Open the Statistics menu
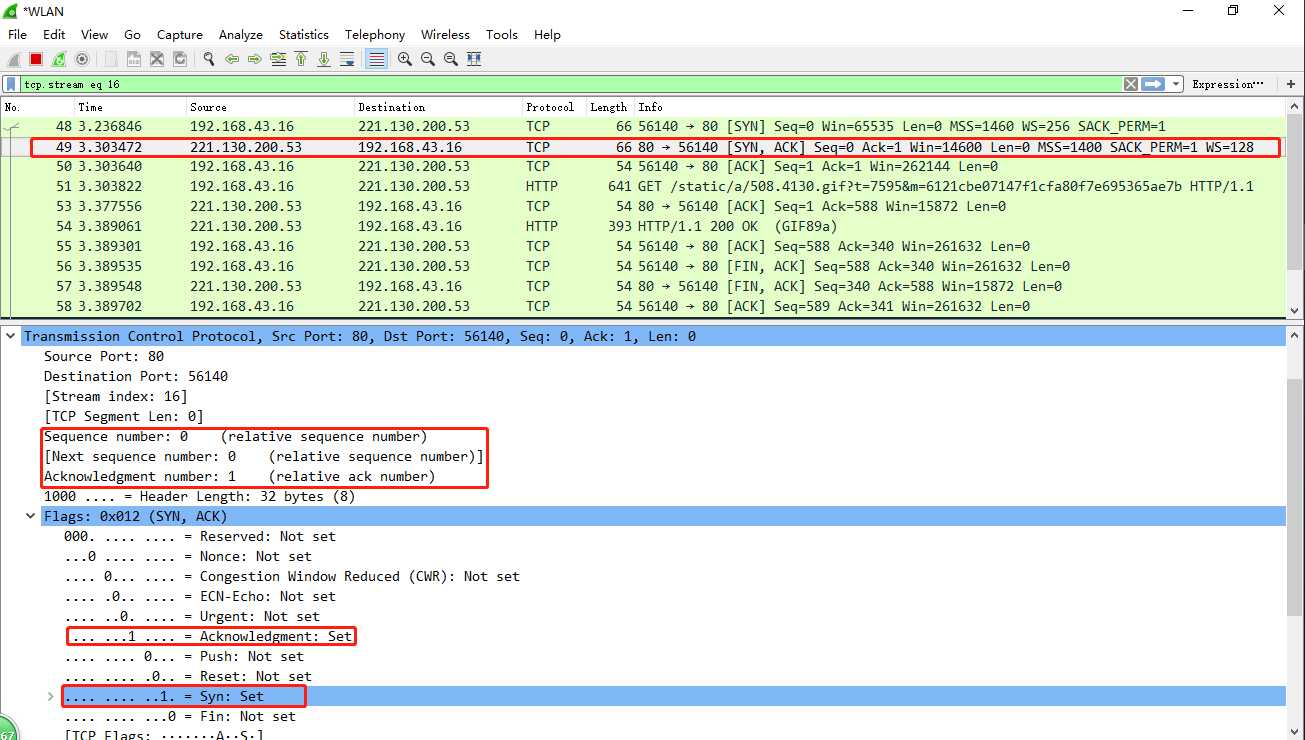 click(x=303, y=35)
